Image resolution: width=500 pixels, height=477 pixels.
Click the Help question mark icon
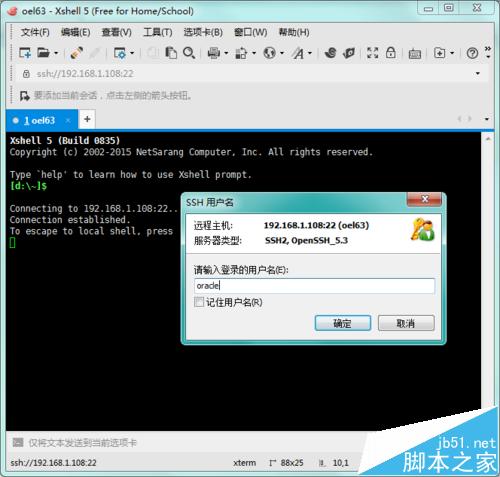pyautogui.click(x=472, y=53)
